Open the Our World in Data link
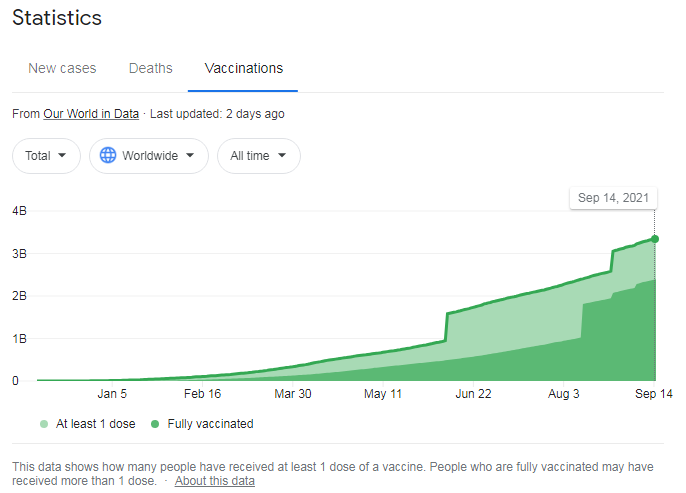The height and width of the screenshot is (493, 686). pos(91,114)
